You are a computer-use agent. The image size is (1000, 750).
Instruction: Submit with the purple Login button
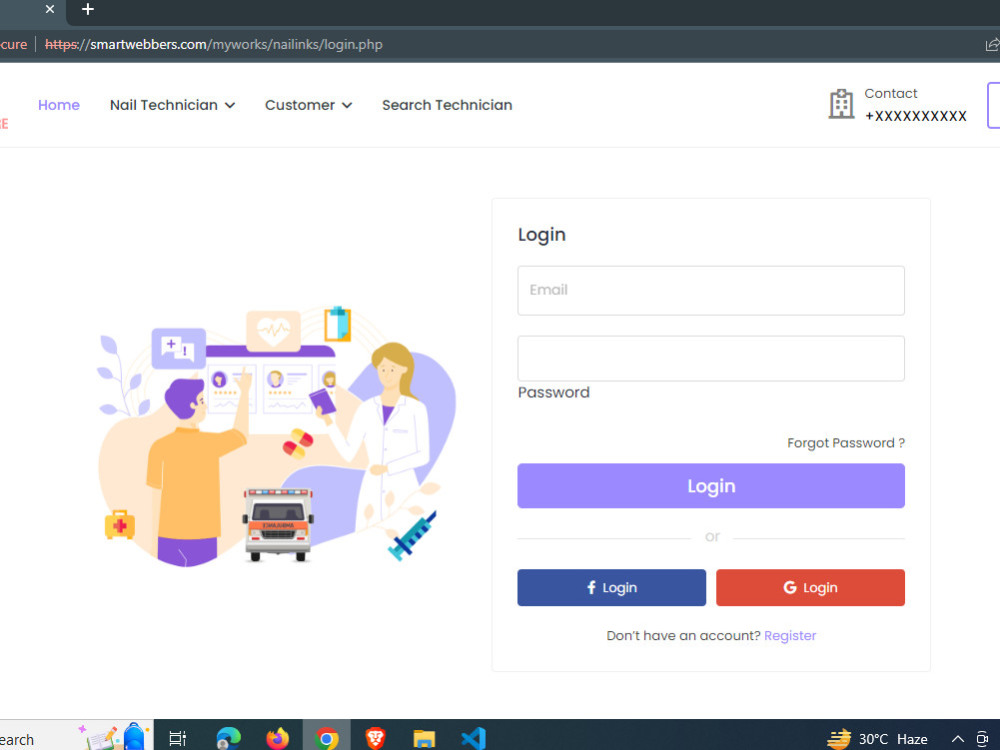[x=711, y=486]
